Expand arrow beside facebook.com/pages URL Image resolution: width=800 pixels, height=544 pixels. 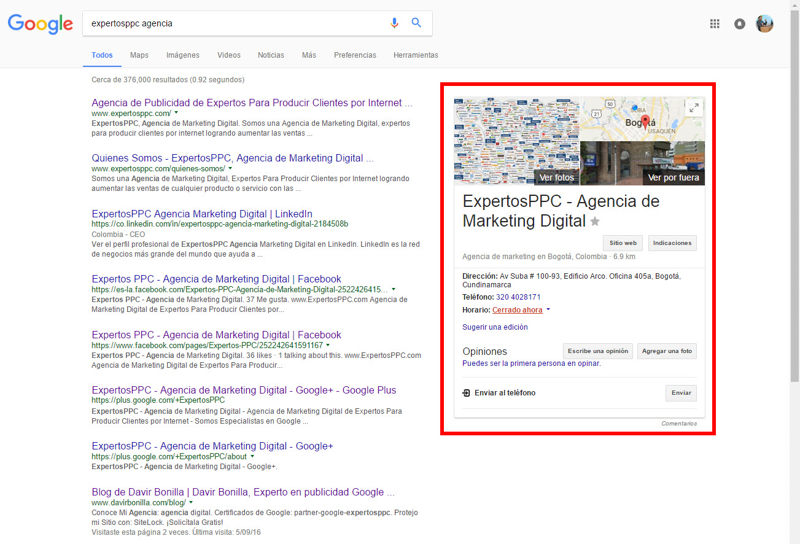click(328, 345)
